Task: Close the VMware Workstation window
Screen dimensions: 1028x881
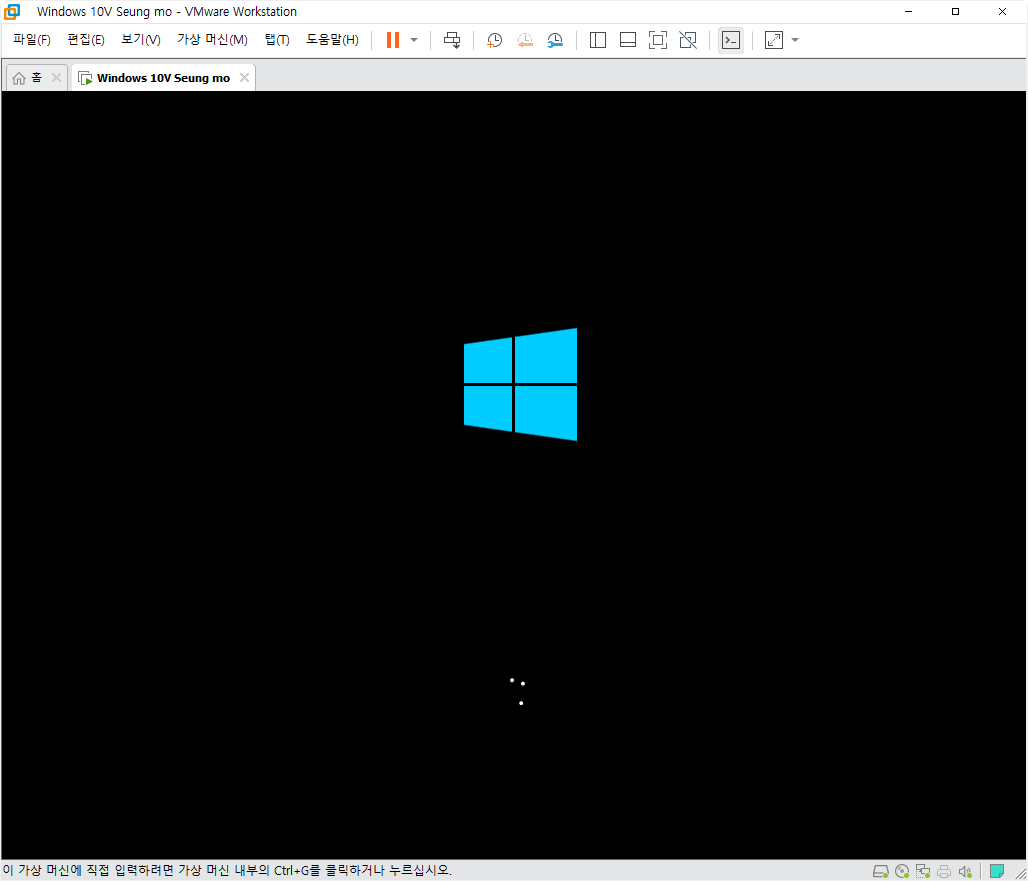Action: point(1002,12)
